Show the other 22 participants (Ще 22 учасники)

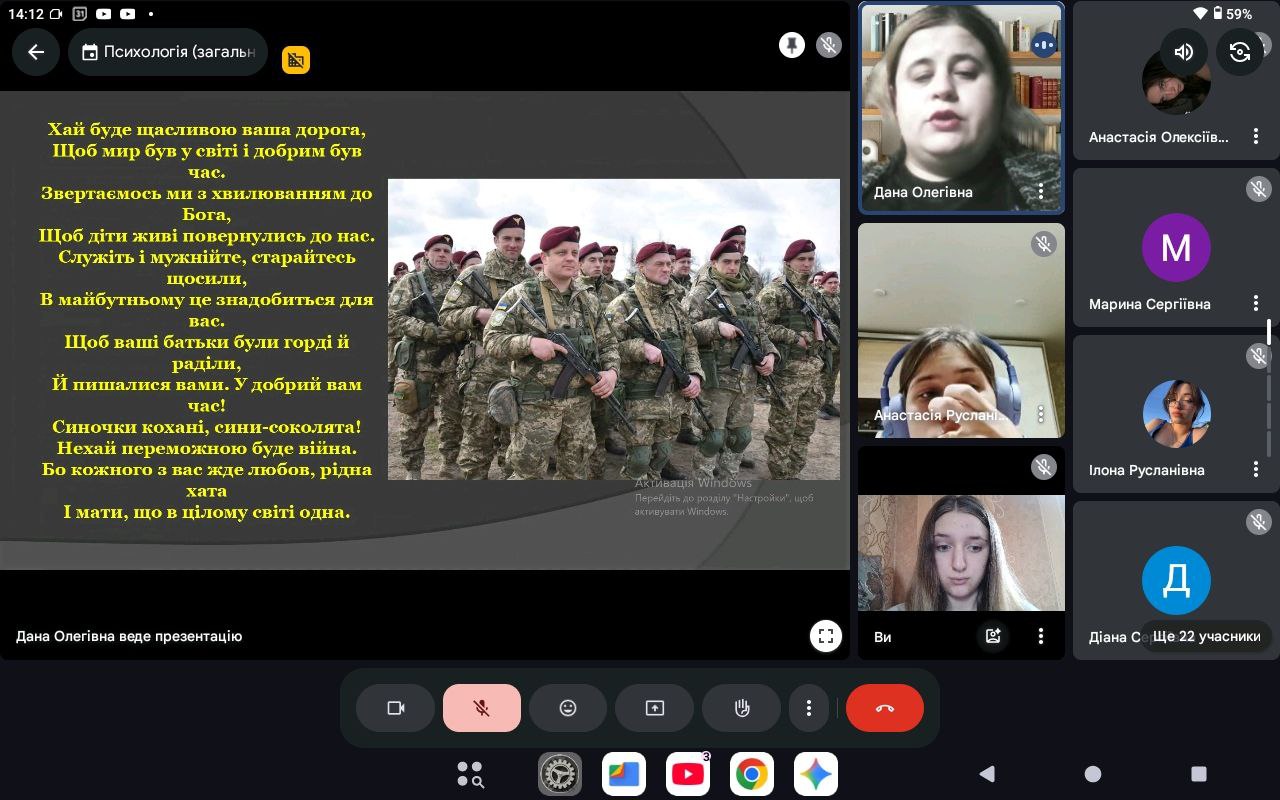tap(1206, 636)
